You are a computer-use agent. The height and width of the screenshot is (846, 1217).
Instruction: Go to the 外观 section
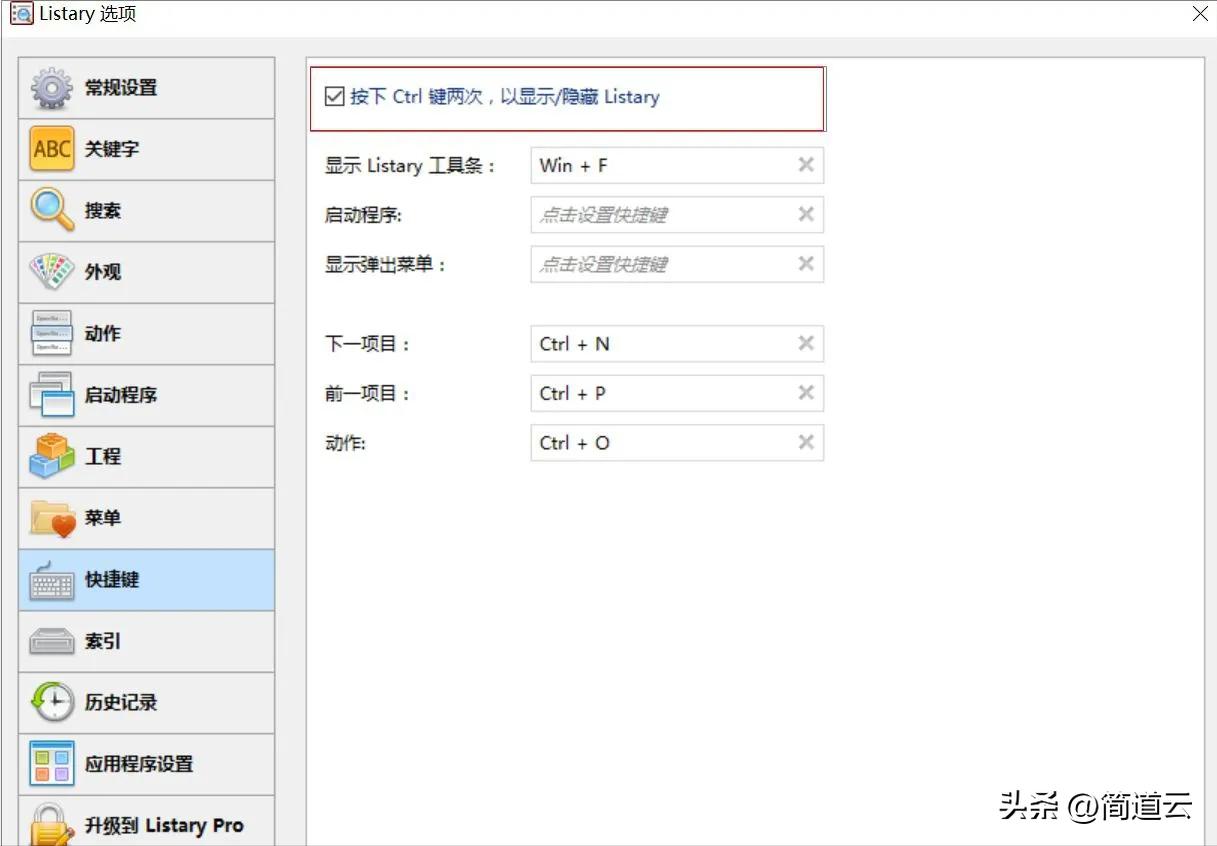pos(146,272)
